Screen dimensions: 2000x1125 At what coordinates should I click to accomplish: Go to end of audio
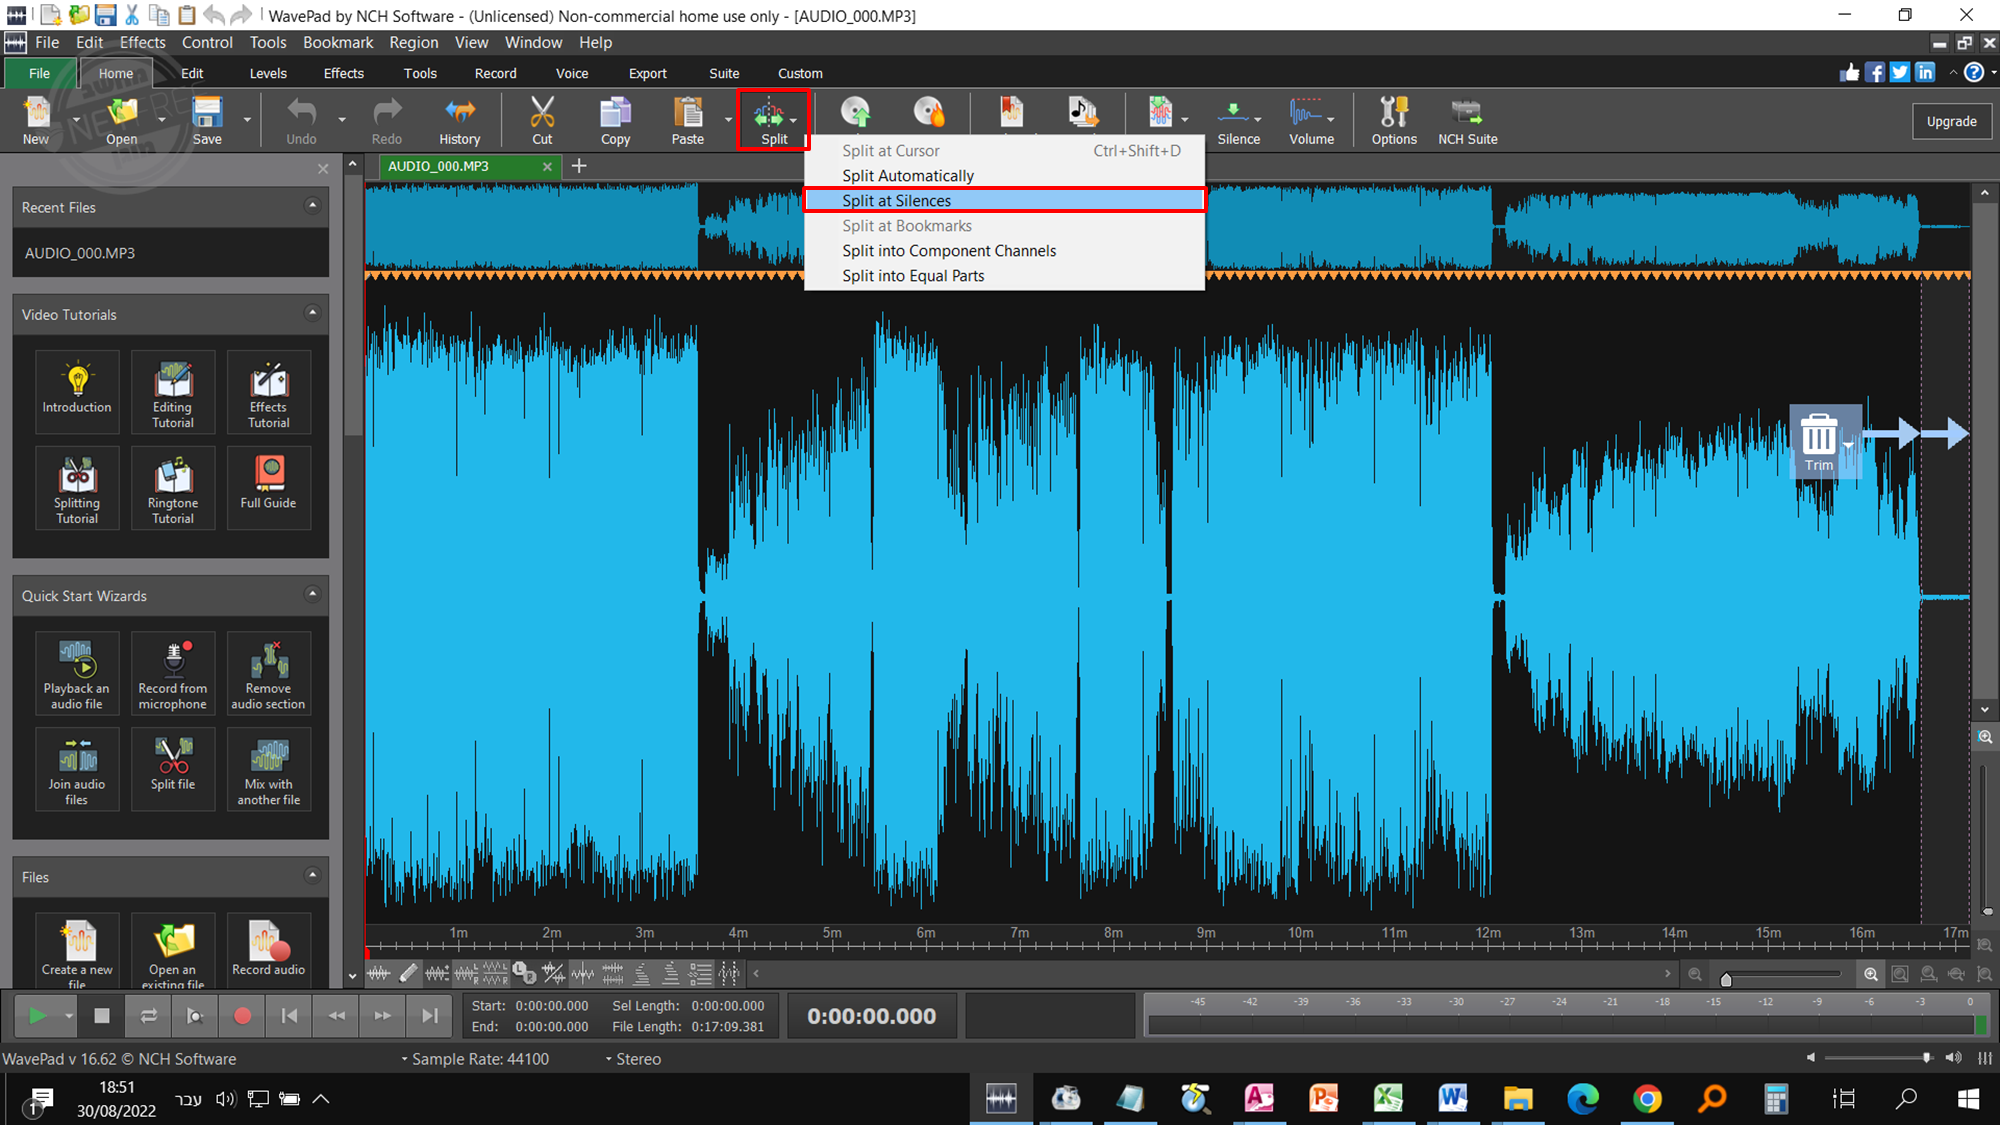430,1016
